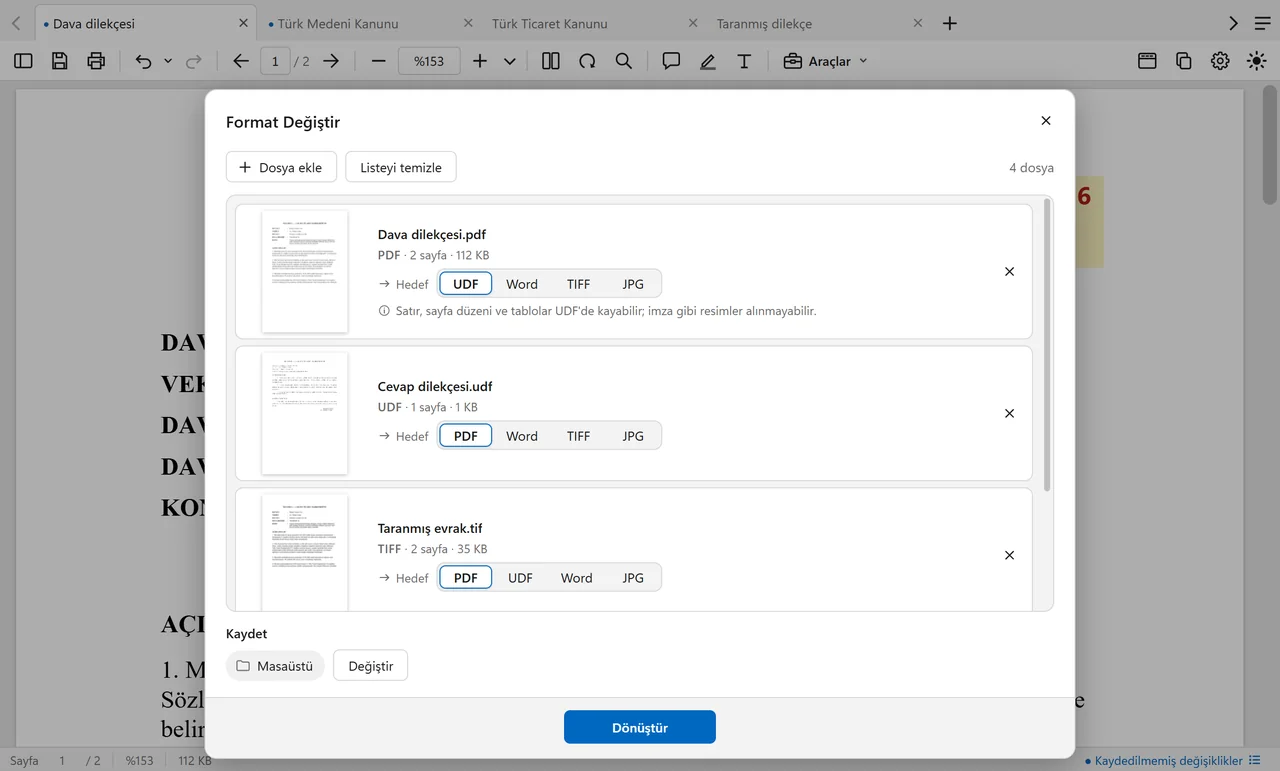Zoom out with minus icon
This screenshot has width=1280, height=771.
[378, 61]
